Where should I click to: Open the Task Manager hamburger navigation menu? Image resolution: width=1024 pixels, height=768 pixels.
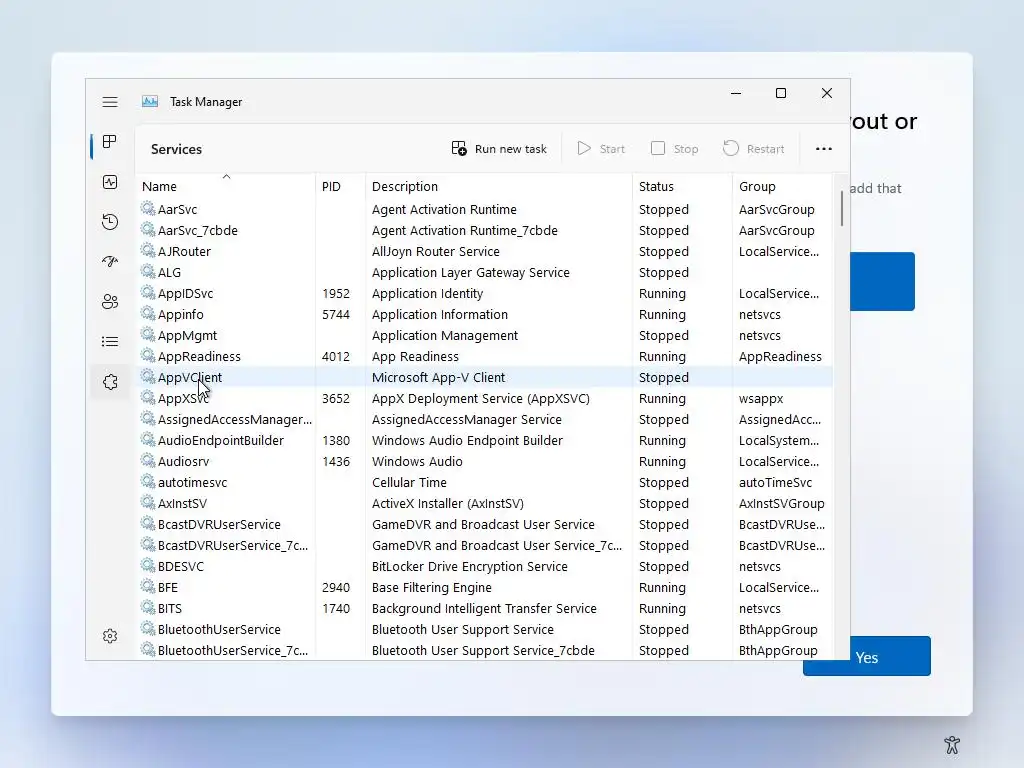click(x=110, y=102)
